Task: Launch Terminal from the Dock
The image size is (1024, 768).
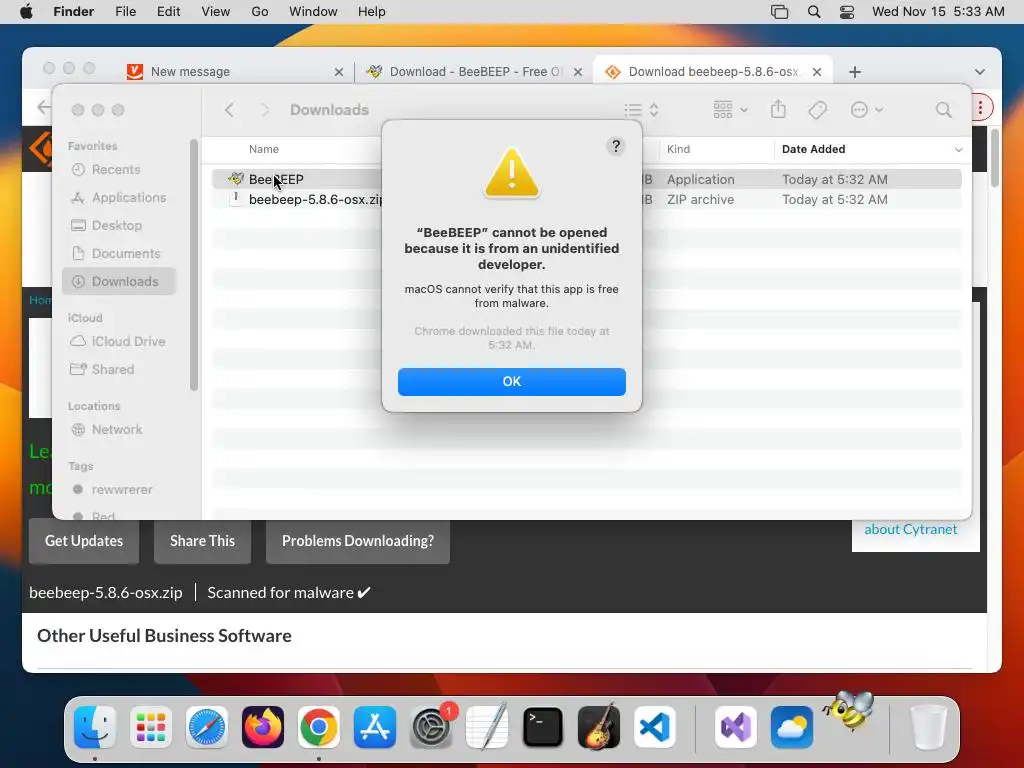Action: point(543,727)
